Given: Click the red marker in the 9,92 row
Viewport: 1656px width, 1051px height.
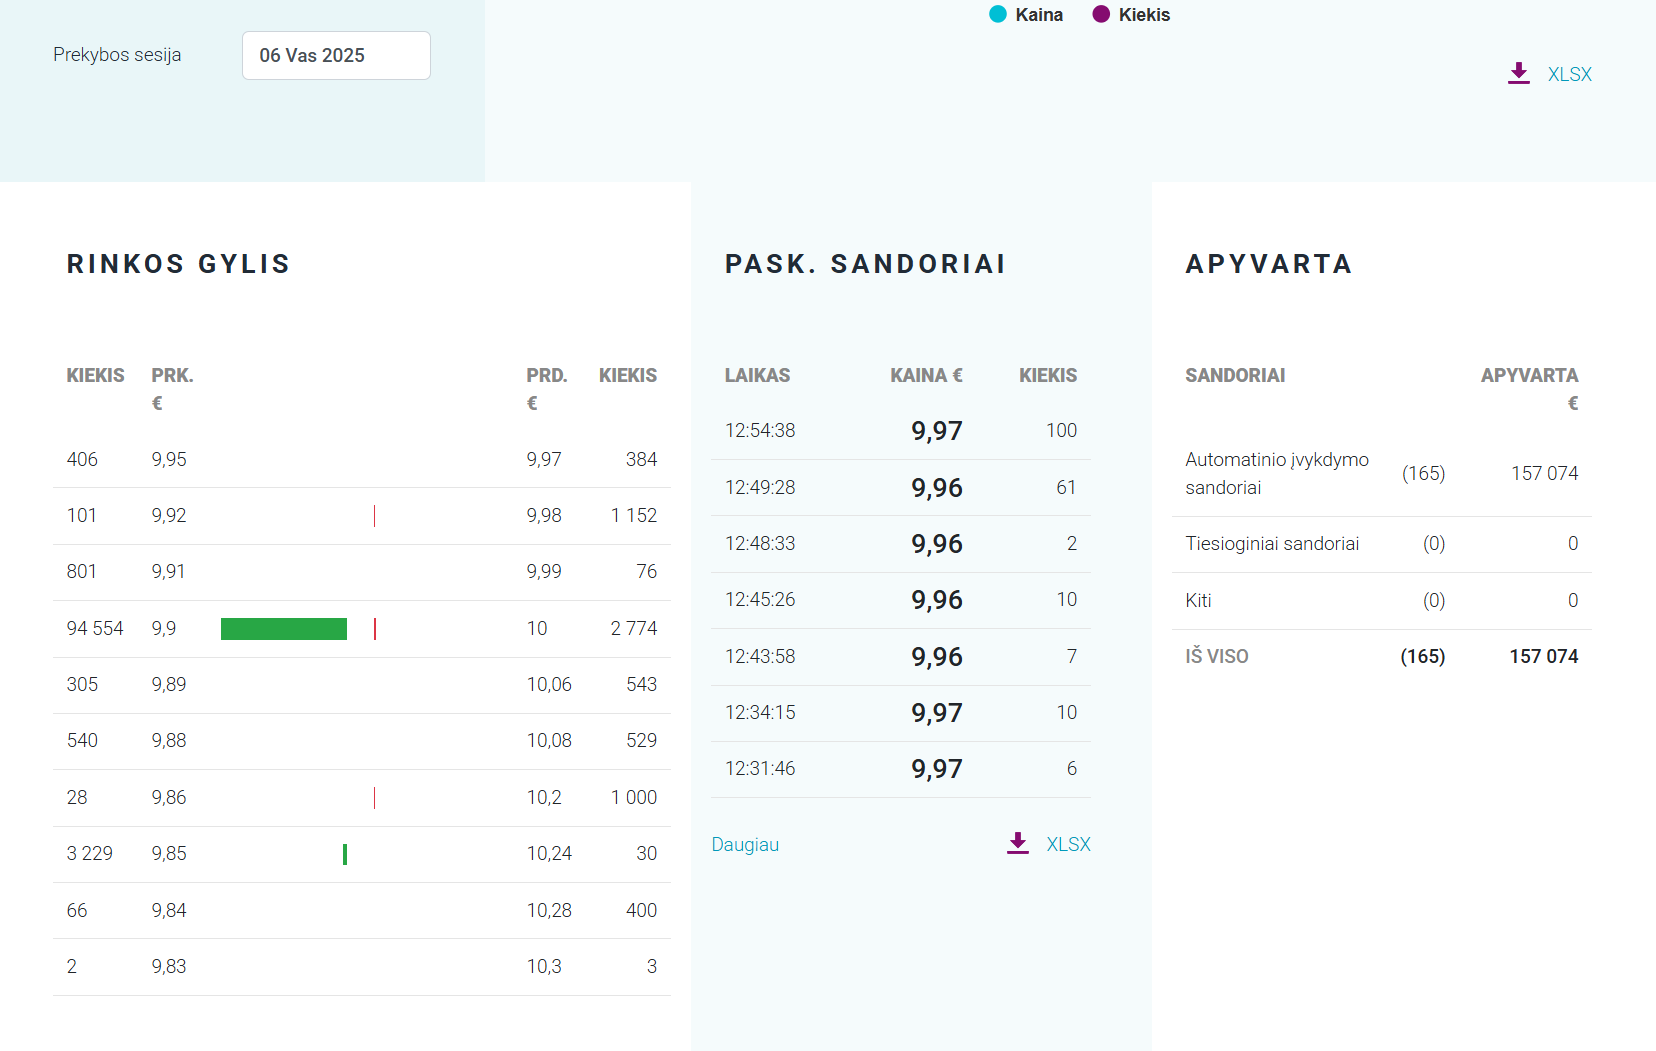Looking at the screenshot, I should pyautogui.click(x=374, y=516).
